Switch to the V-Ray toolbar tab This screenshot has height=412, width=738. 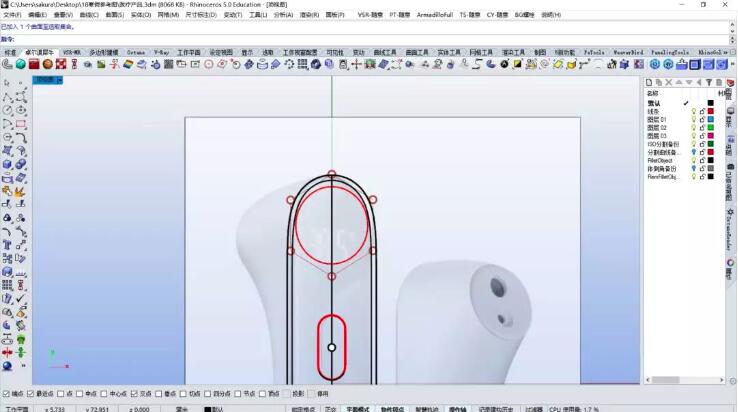click(161, 52)
